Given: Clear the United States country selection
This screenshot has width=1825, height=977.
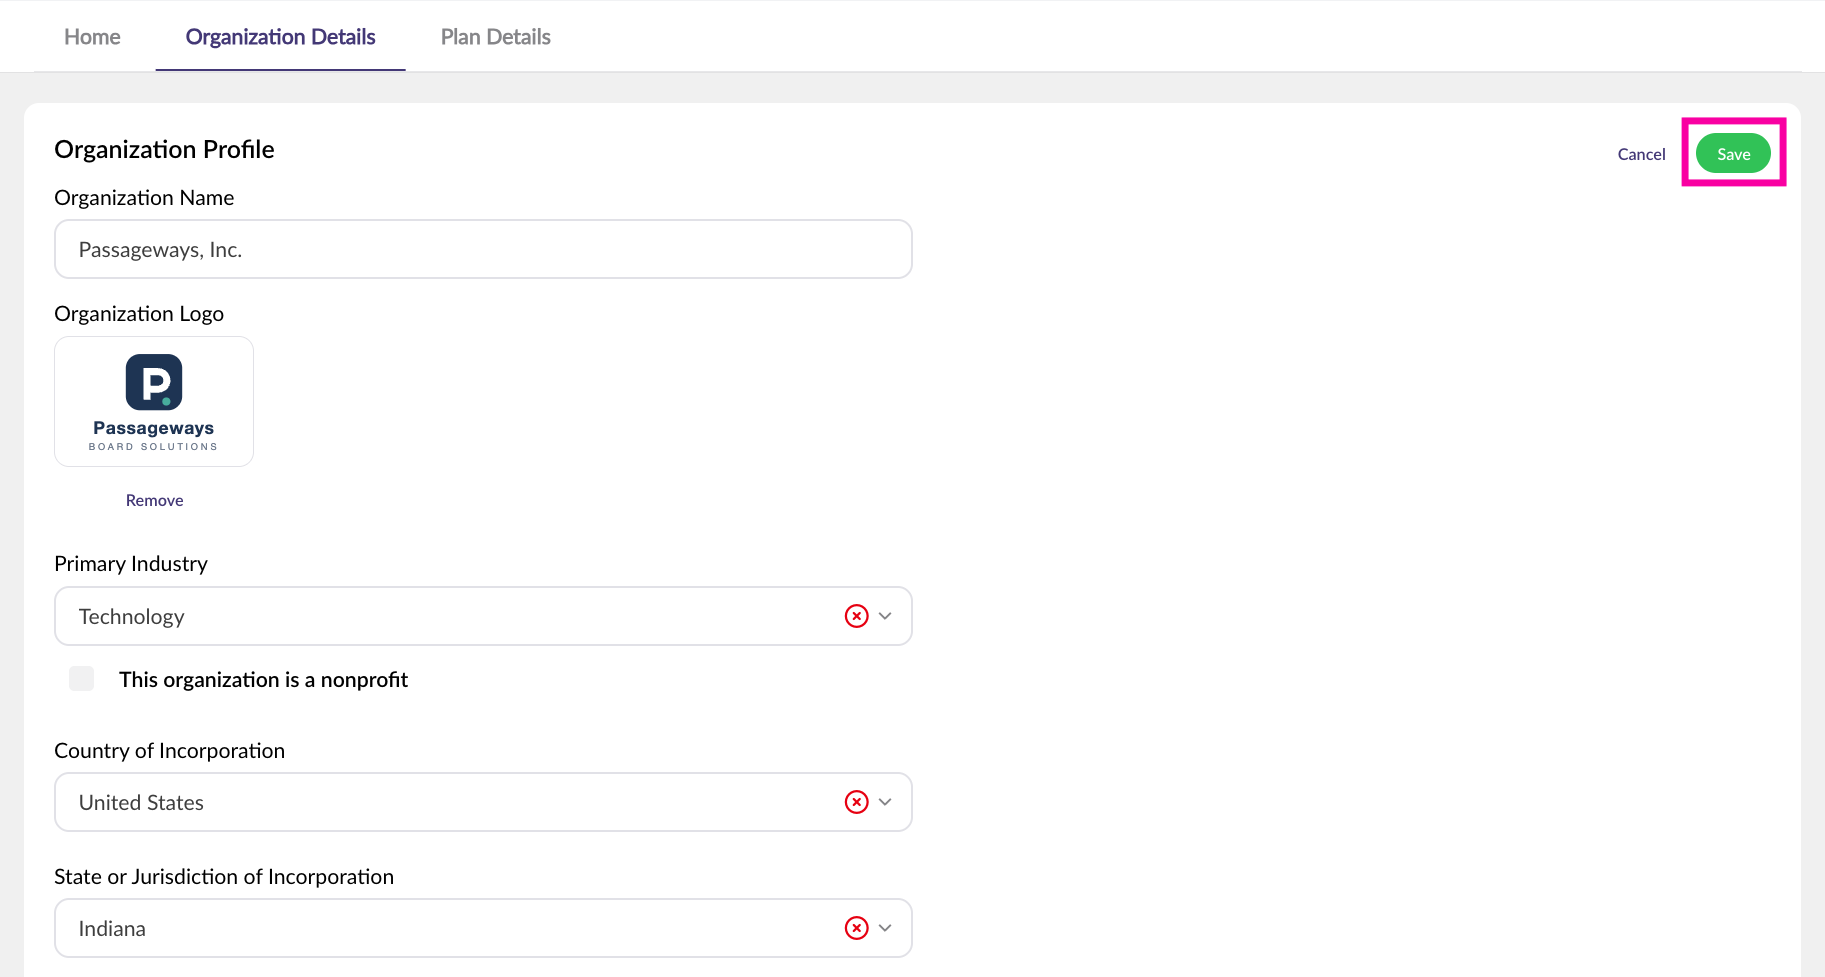Looking at the screenshot, I should pyautogui.click(x=856, y=802).
